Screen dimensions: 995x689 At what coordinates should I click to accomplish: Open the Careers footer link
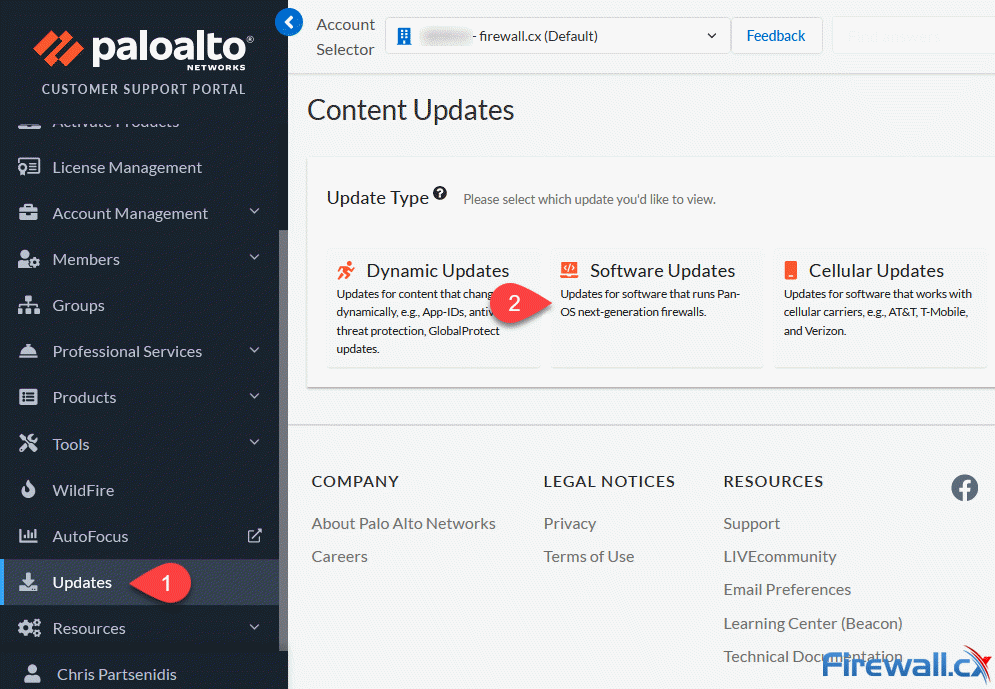[339, 556]
